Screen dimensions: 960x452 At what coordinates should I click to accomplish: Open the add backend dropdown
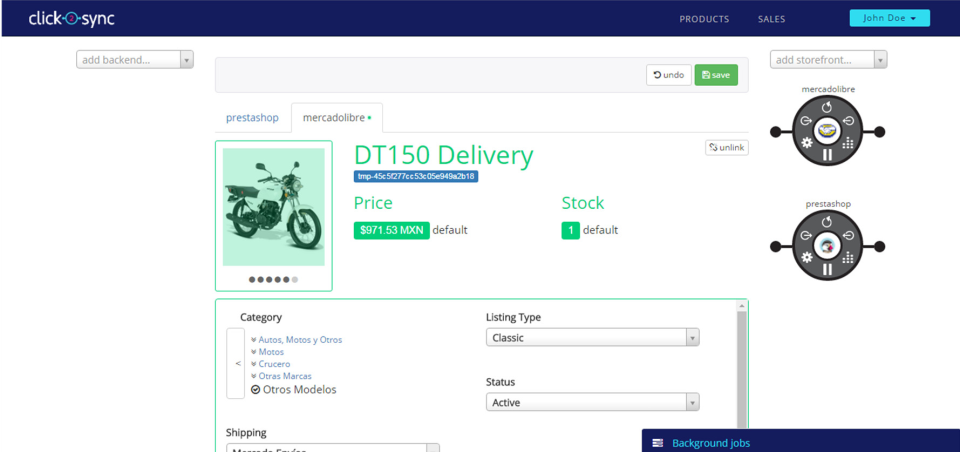[135, 60]
